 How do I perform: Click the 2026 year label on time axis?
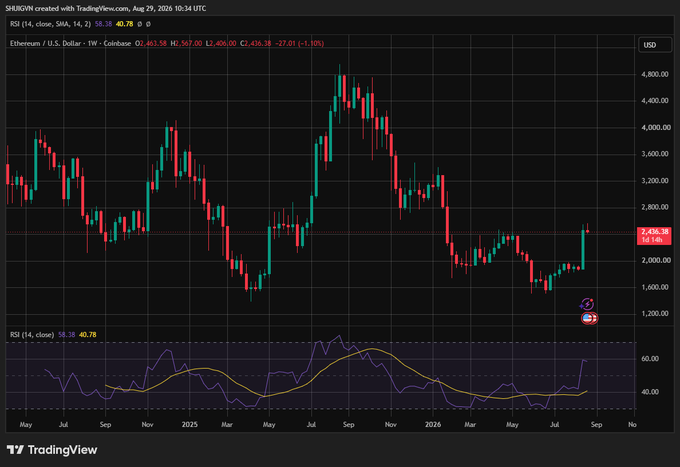433,425
